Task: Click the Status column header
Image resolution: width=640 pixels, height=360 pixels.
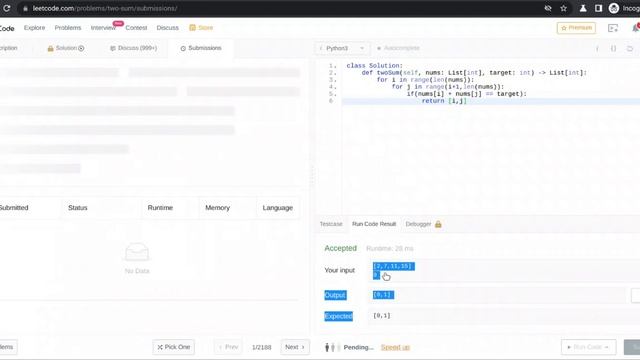Action: click(78, 208)
